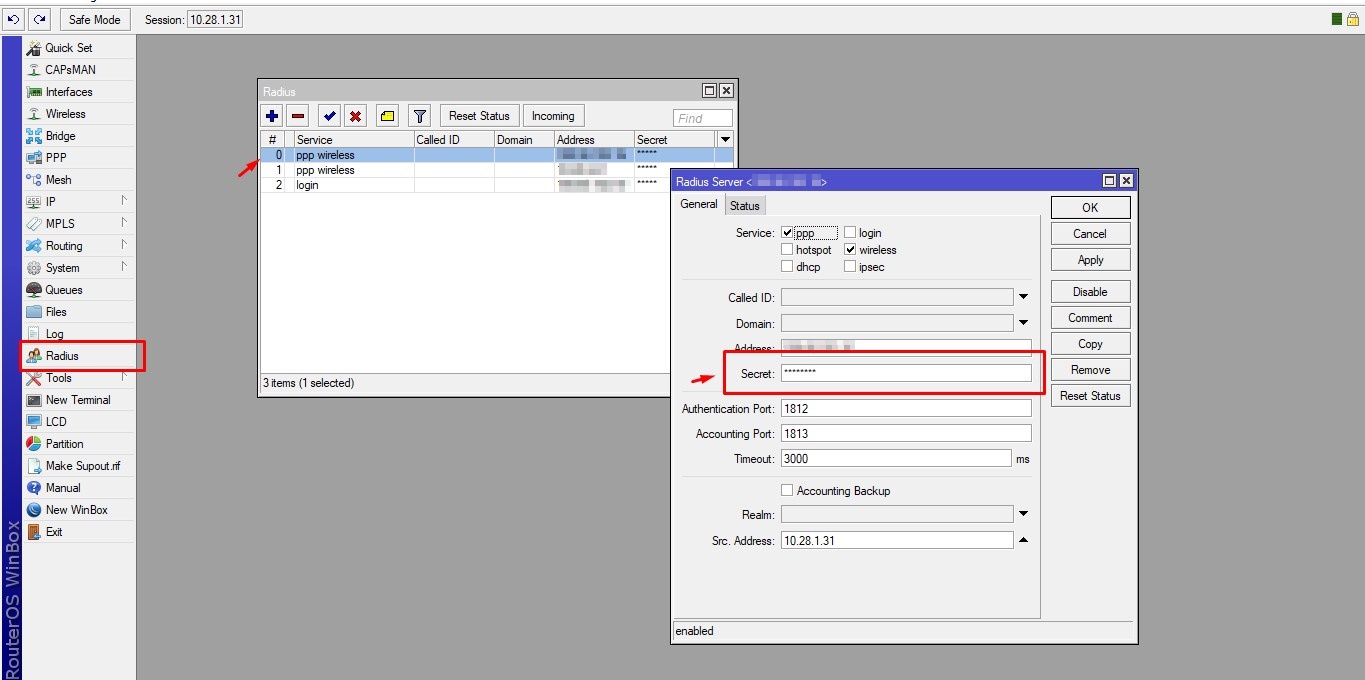Click Reset Status in Radius toolbar
This screenshot has height=680, width=1365.
tap(479, 116)
